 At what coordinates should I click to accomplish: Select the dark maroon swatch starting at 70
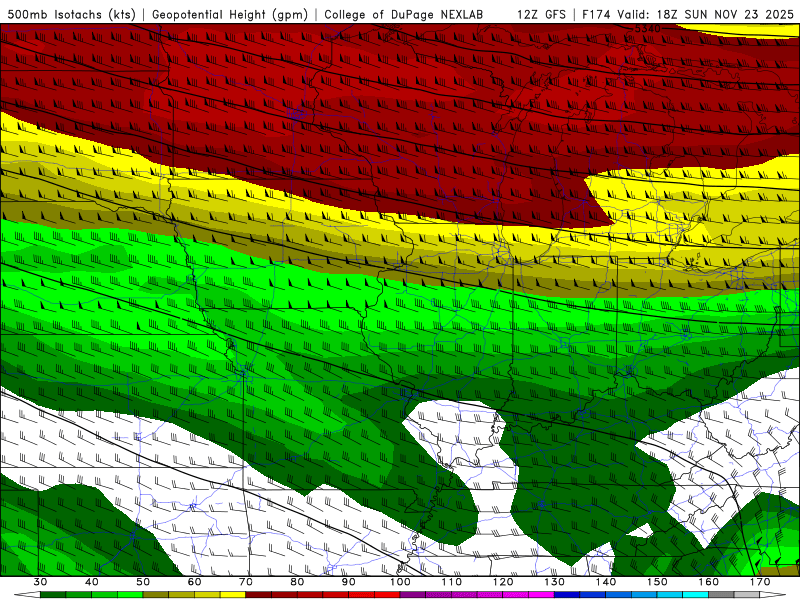click(259, 595)
